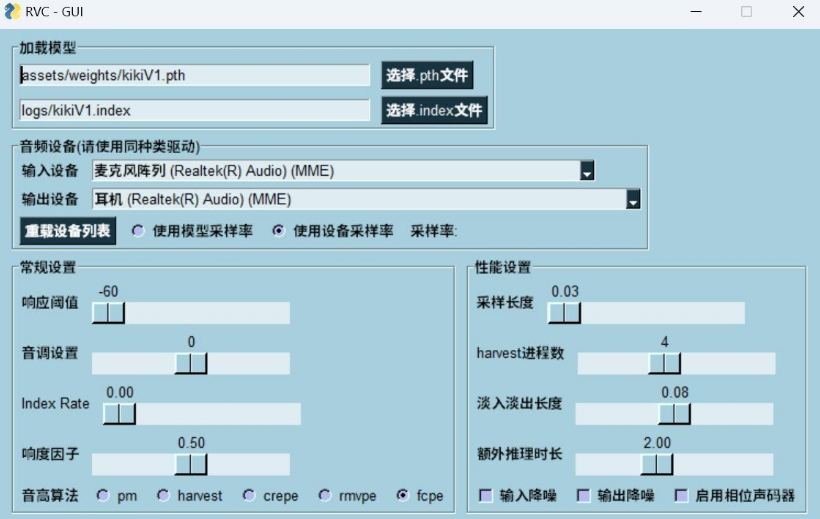Click the 响应阈值 slider handle
The height and width of the screenshot is (519, 820).
tap(108, 313)
